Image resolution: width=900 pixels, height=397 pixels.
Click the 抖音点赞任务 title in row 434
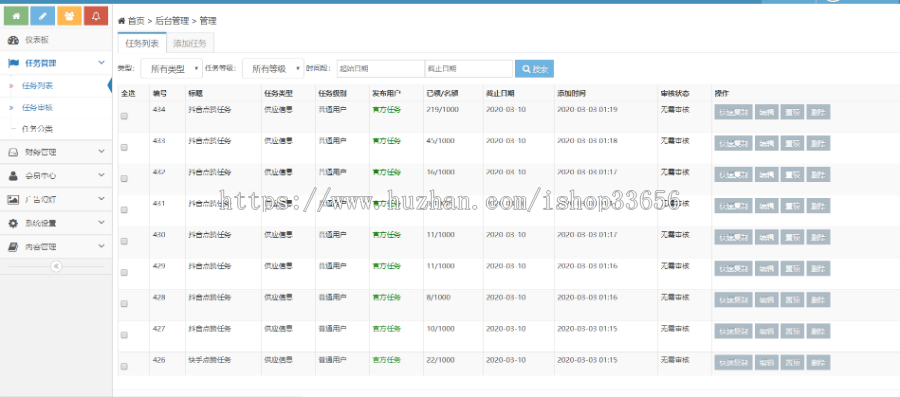point(210,110)
